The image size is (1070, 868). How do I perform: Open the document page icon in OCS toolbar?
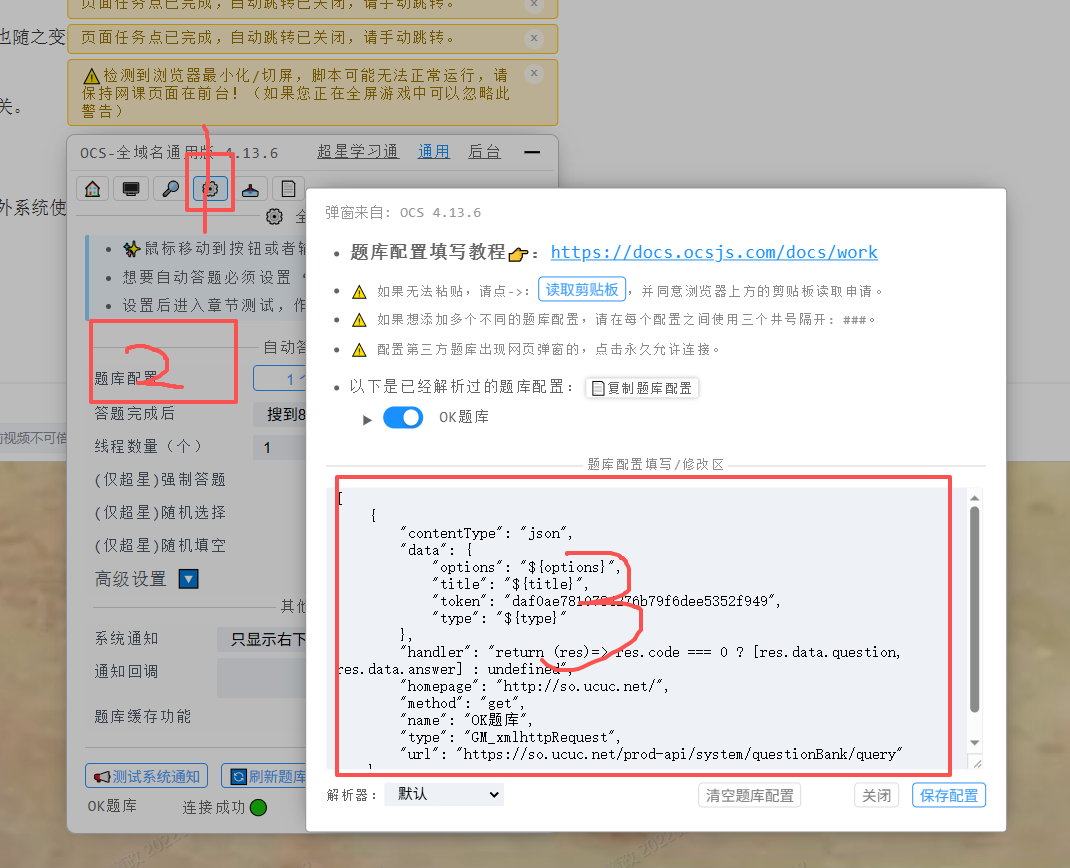[x=289, y=188]
